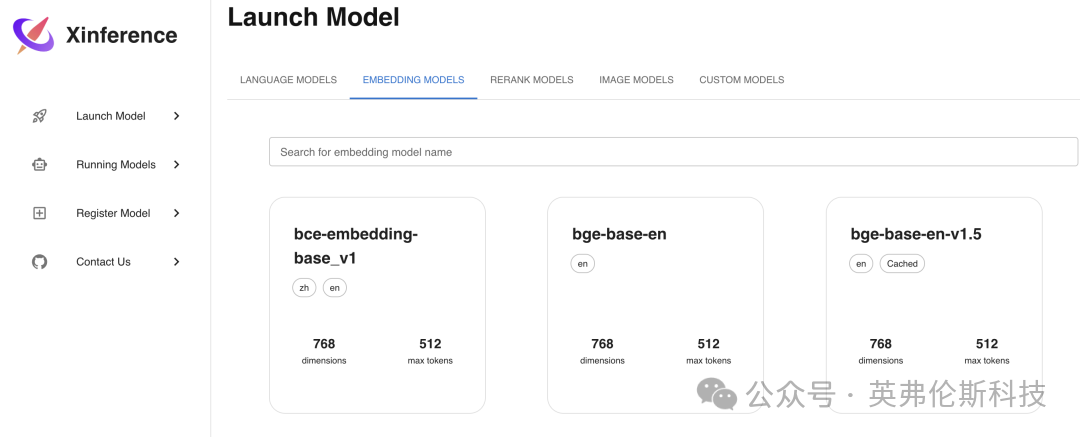Expand the Running Models chevron arrow

pos(176,165)
